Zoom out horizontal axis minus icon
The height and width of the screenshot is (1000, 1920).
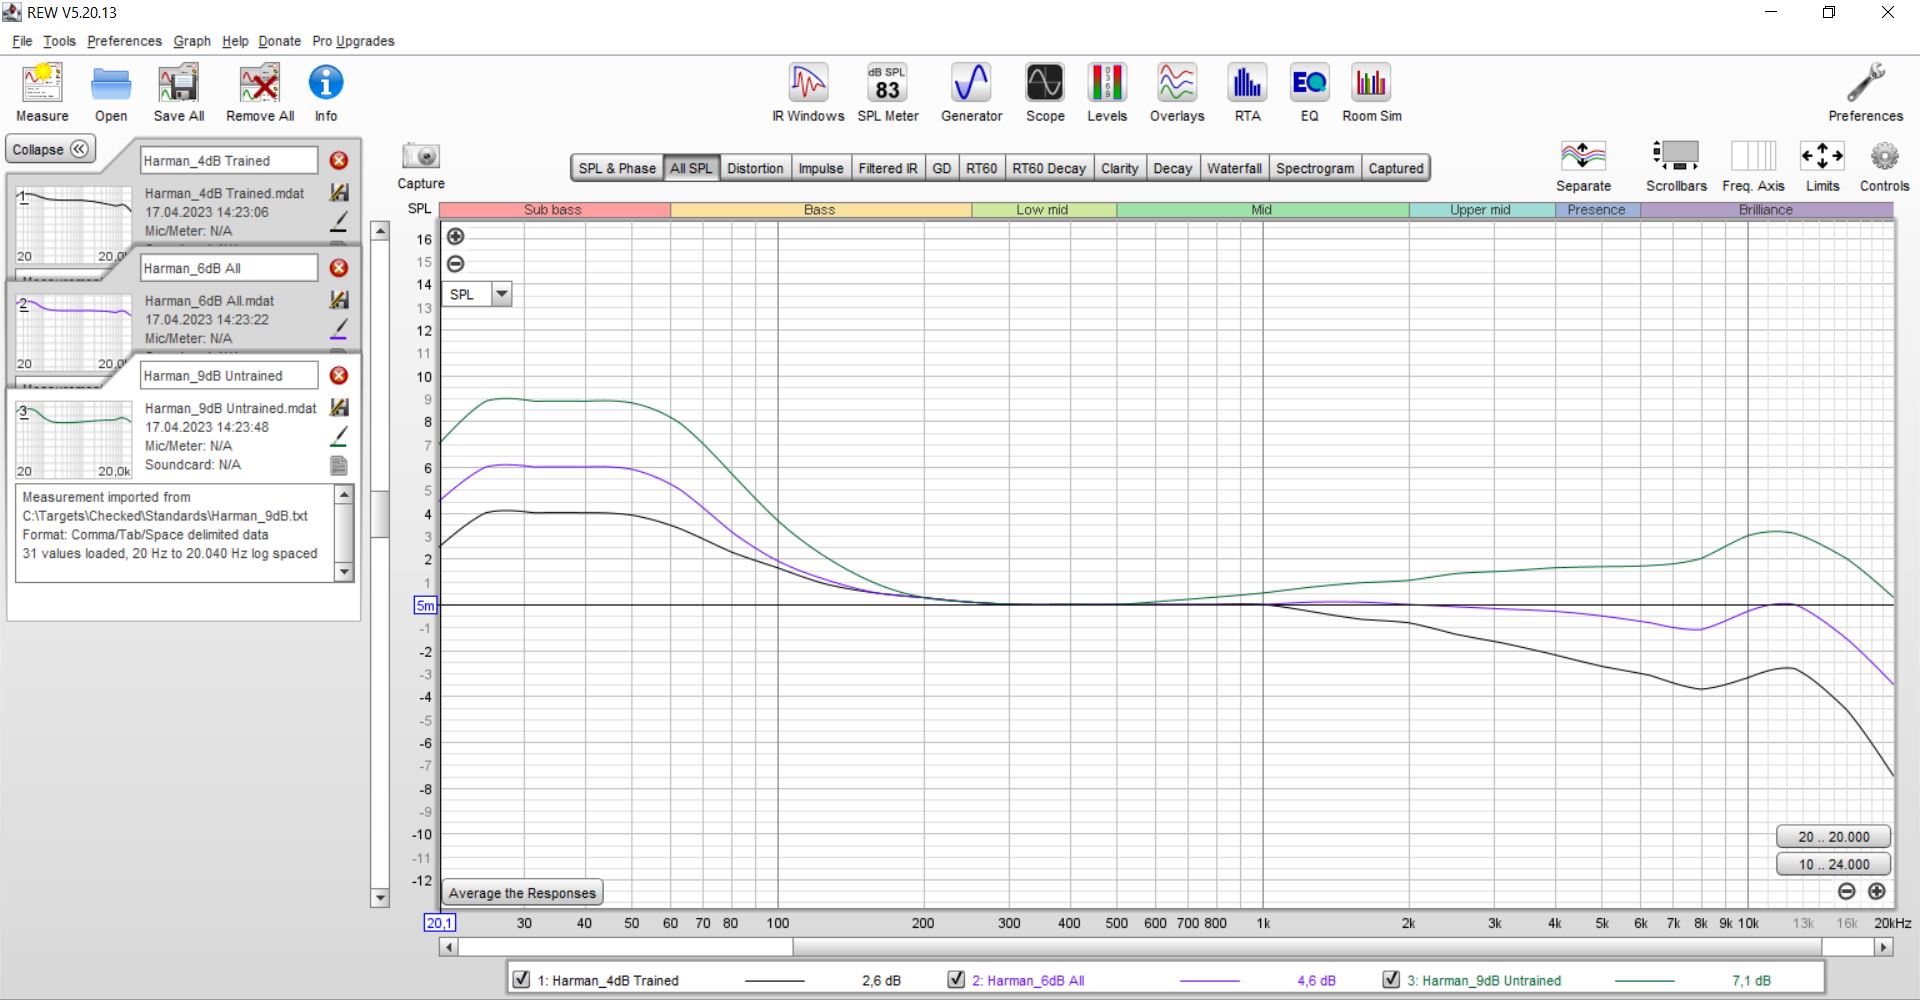click(x=1847, y=891)
